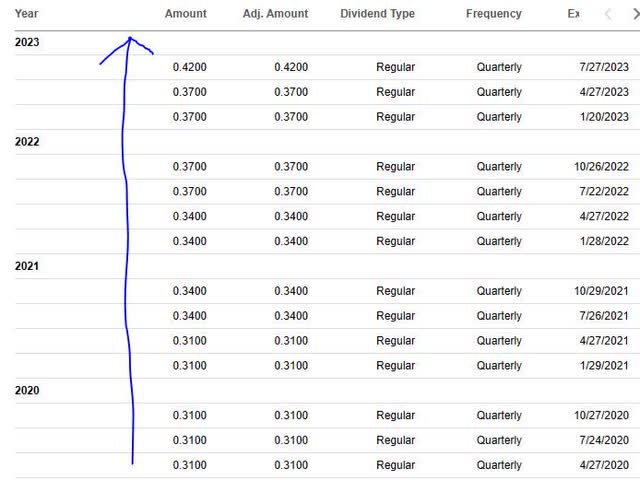The width and height of the screenshot is (640, 480).
Task: Click the left scroll arrow in table header
Action: [x=608, y=14]
